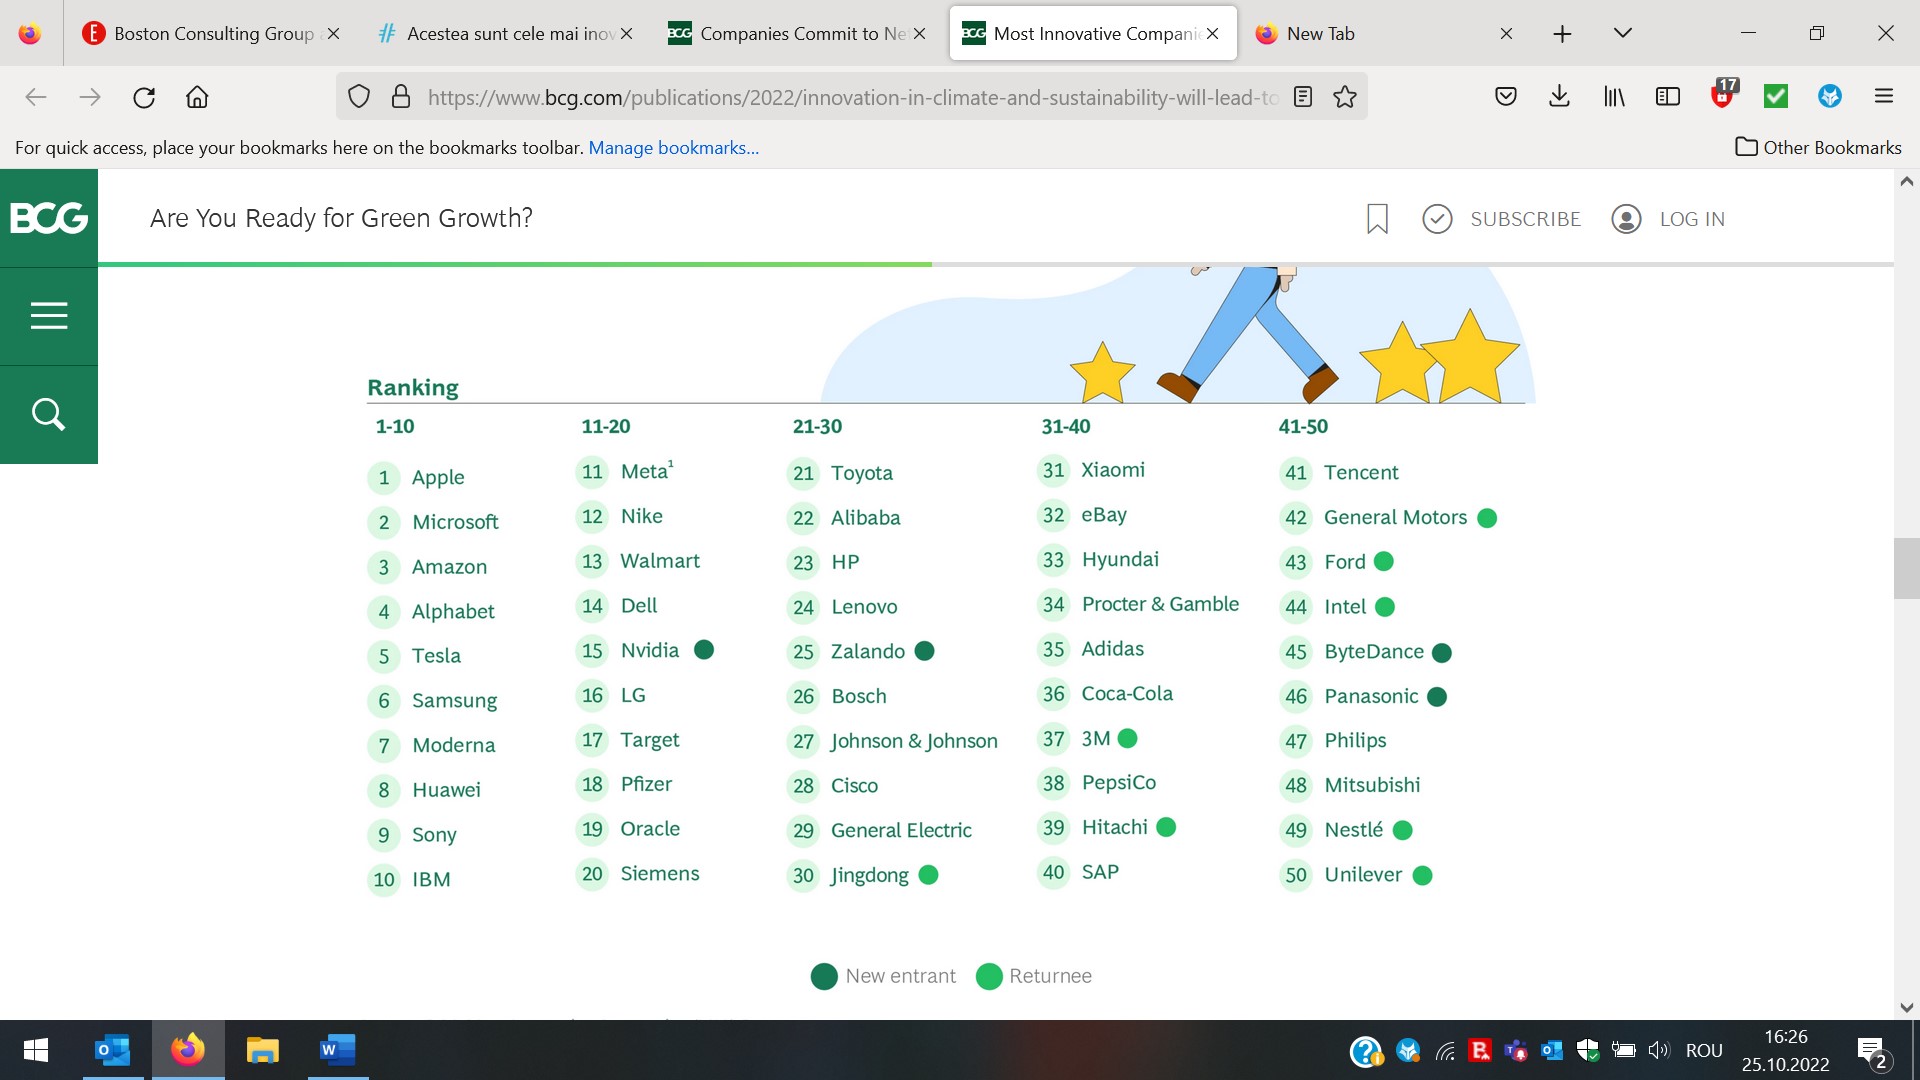The height and width of the screenshot is (1080, 1920).
Task: Click the Unilever ranking entry
Action: pyautogui.click(x=1356, y=875)
